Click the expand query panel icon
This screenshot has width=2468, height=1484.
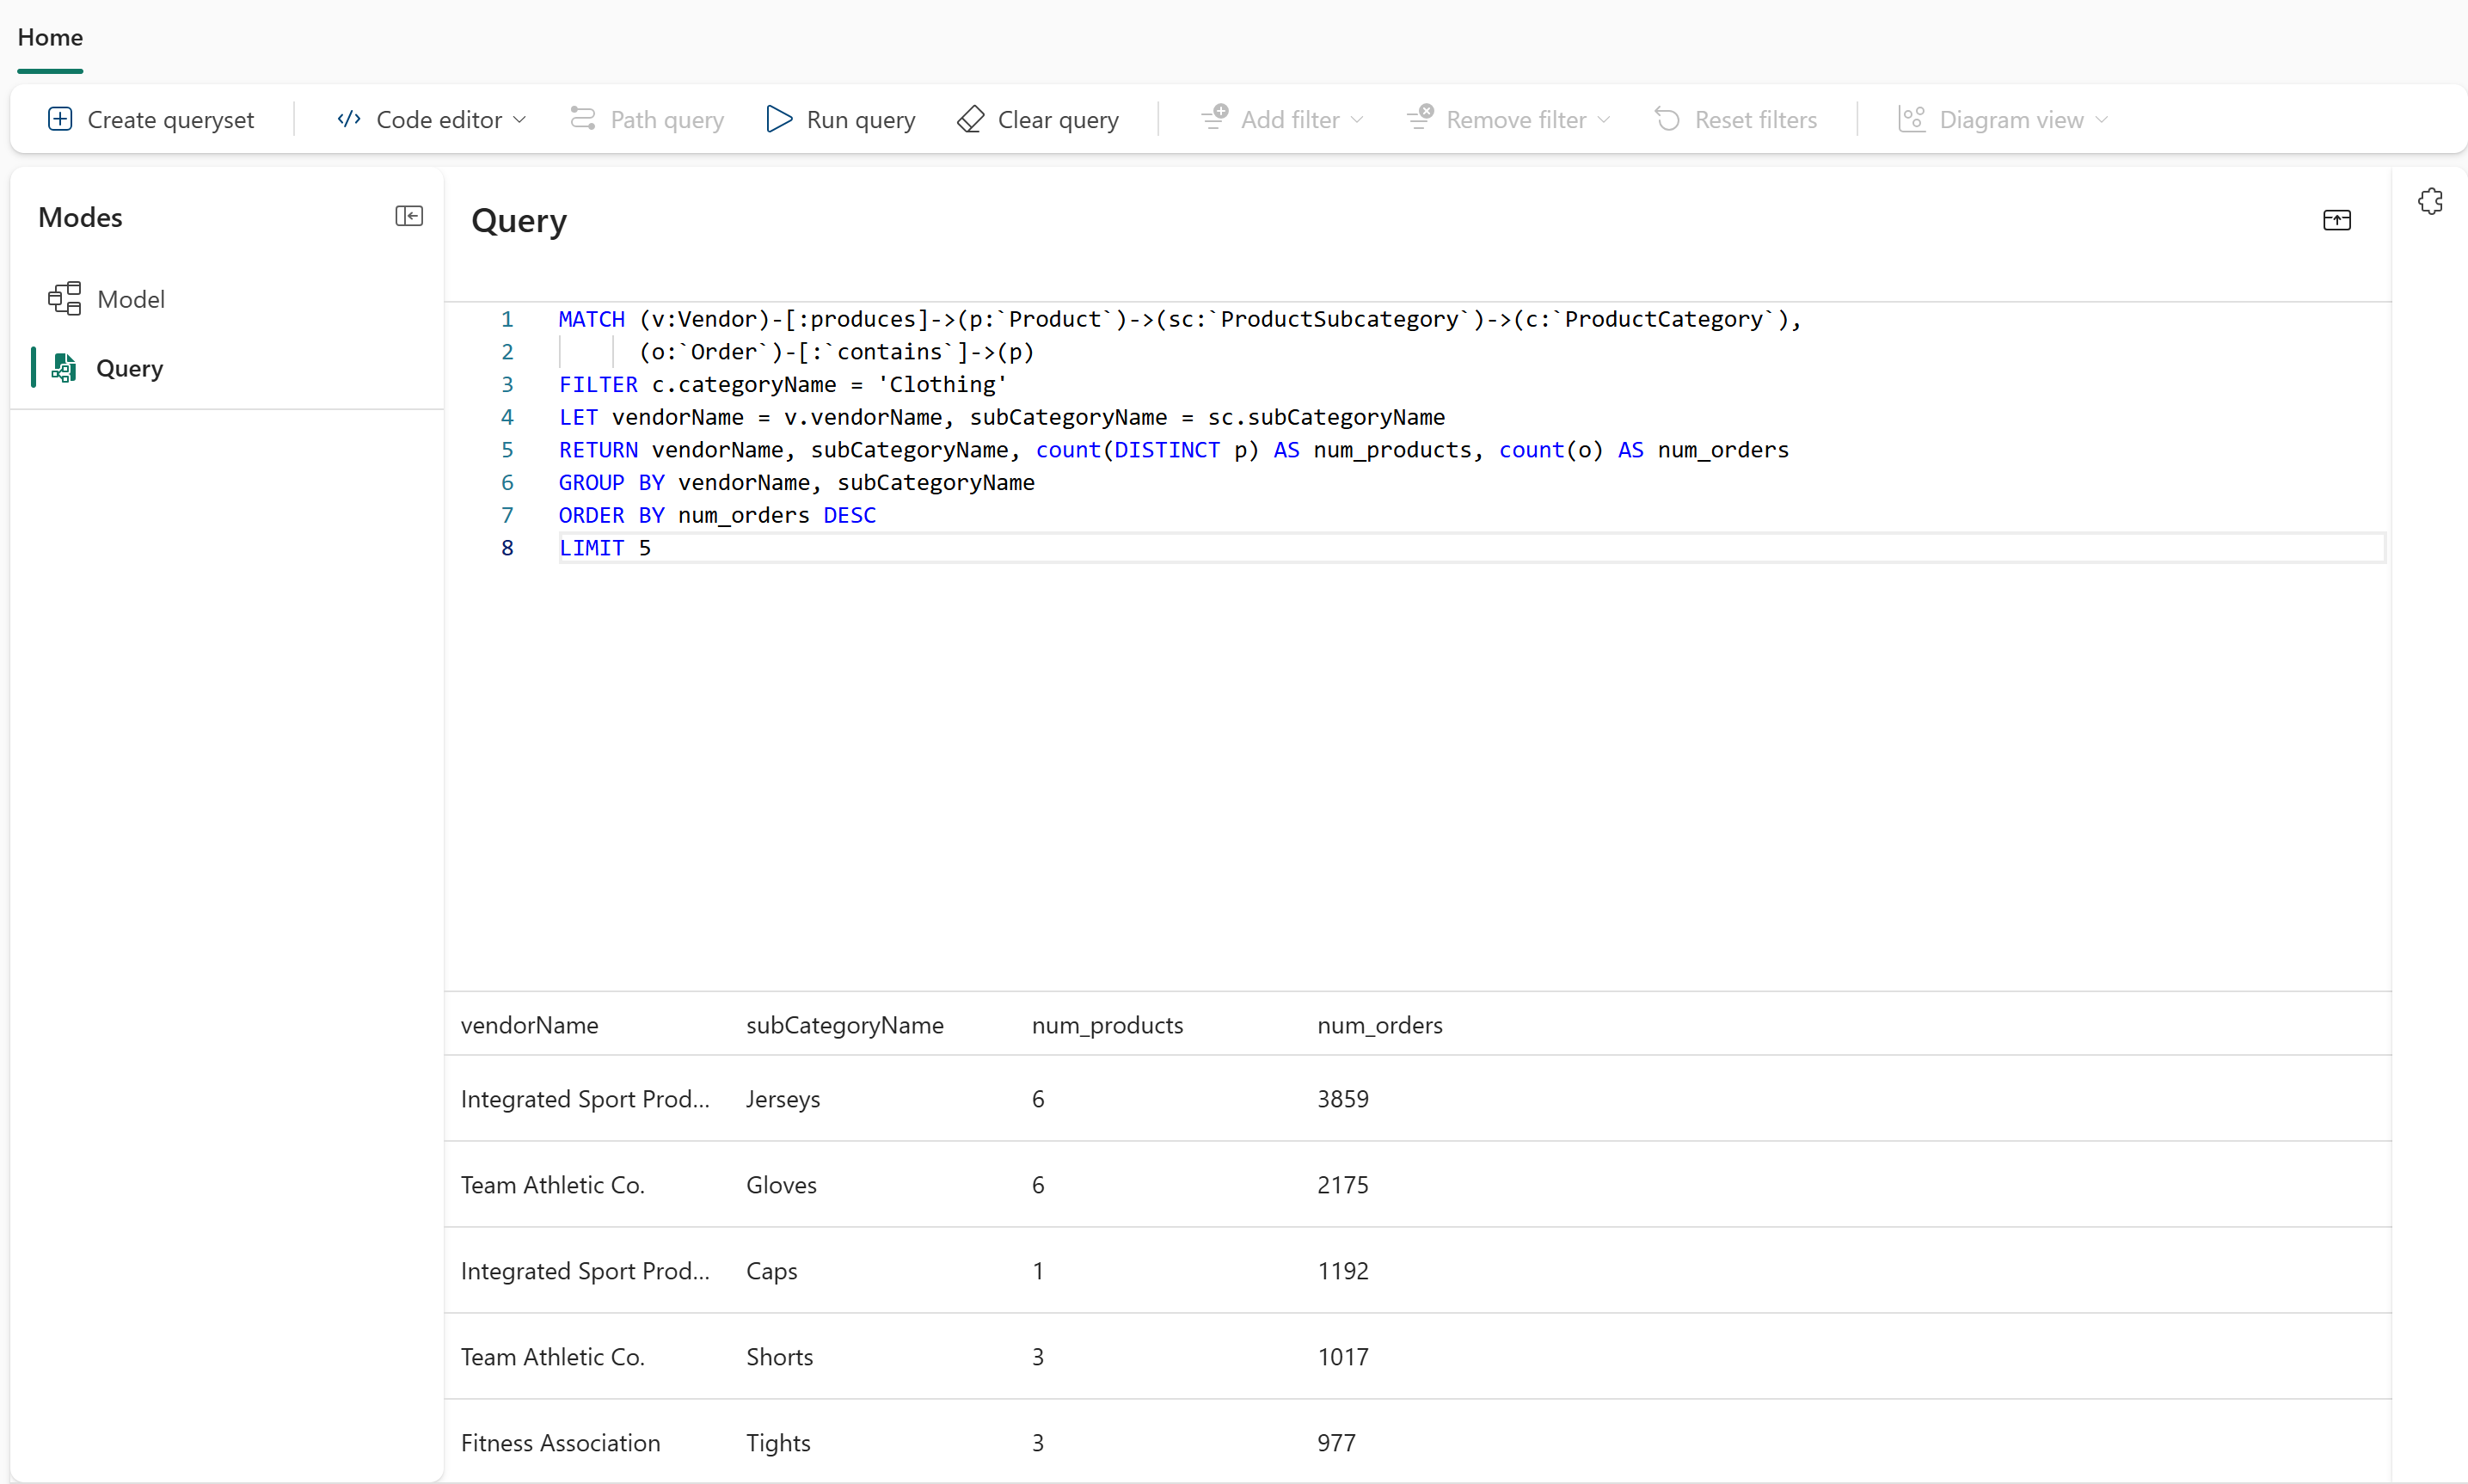[x=2337, y=220]
